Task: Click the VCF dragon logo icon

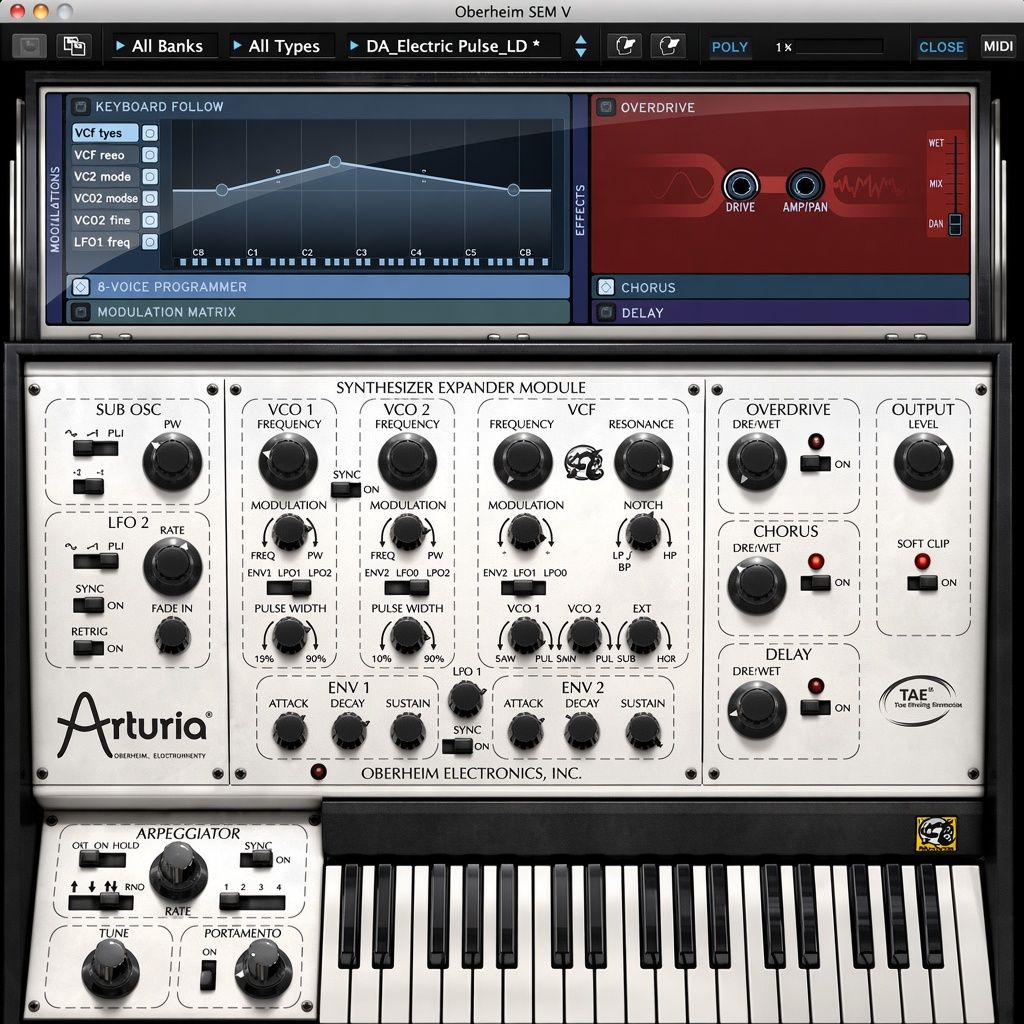Action: tap(583, 462)
